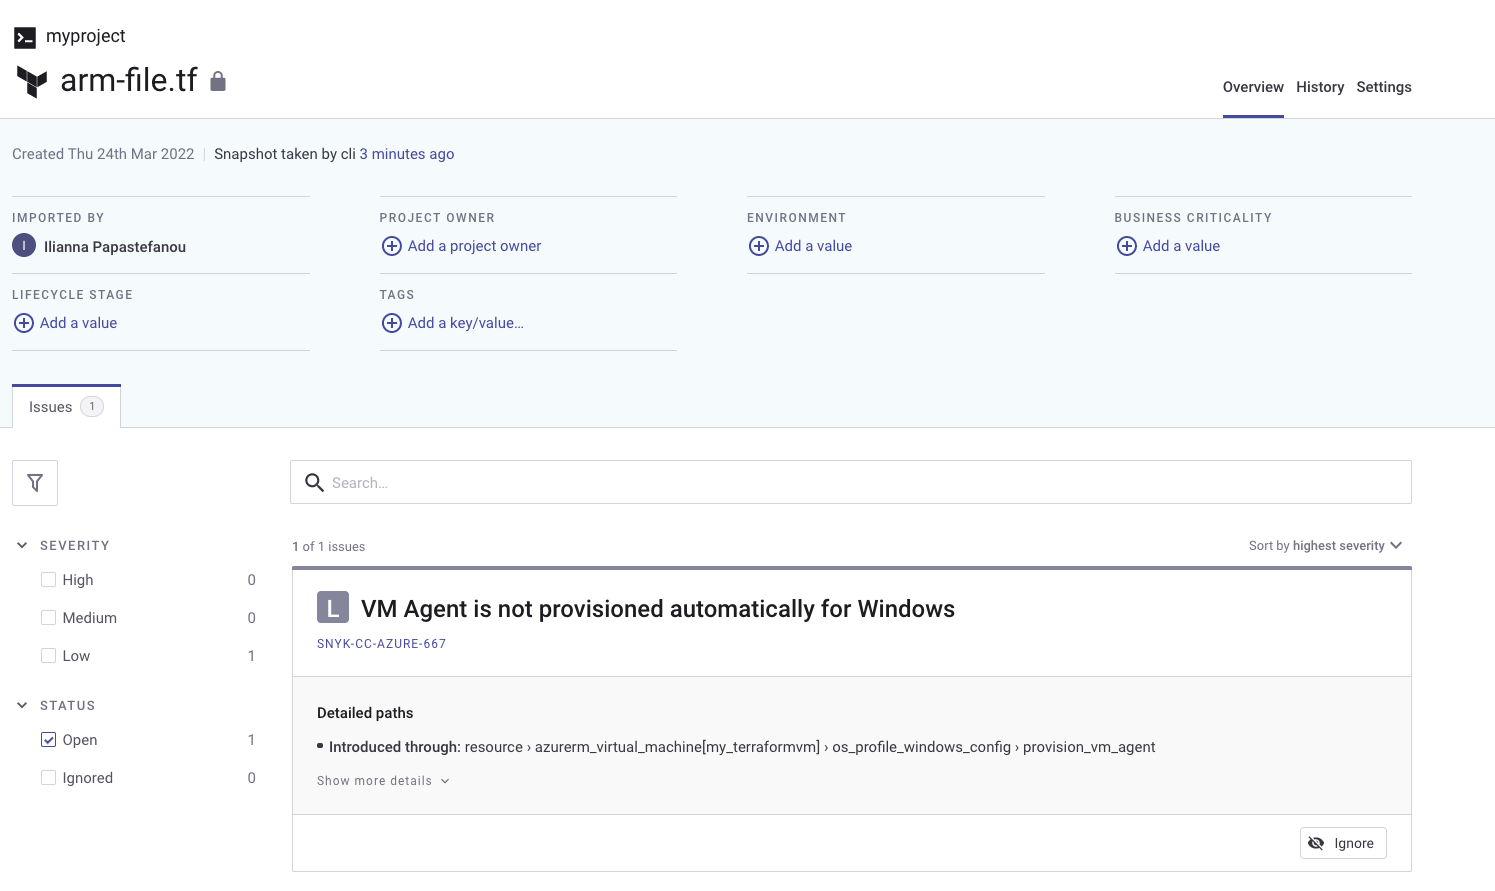The image size is (1495, 891).
Task: Click the Ignore button label
Action: pos(1354,843)
